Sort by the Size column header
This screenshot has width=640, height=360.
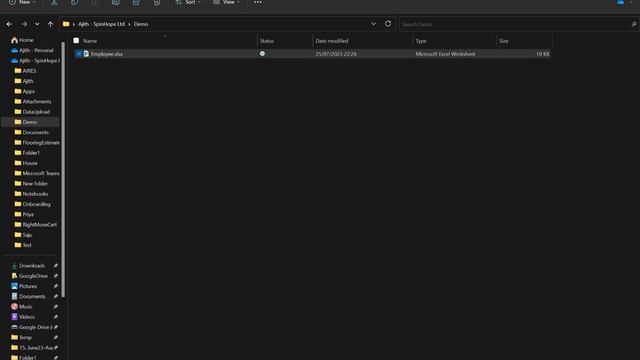pos(504,41)
